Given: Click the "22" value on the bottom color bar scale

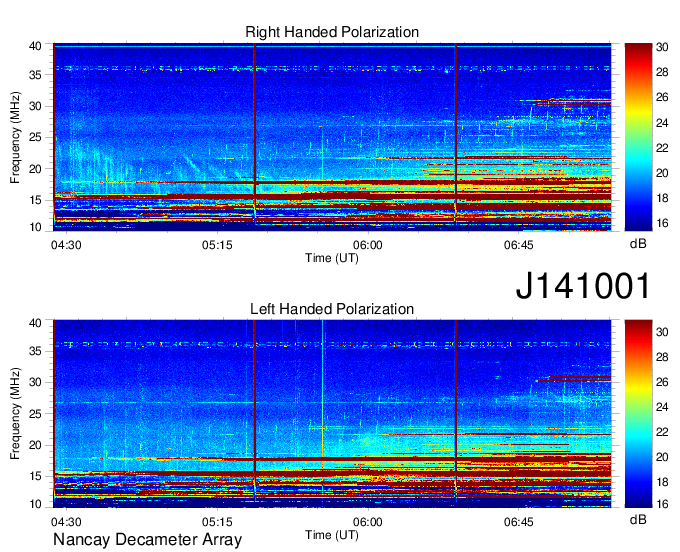Looking at the screenshot, I should (662, 432).
